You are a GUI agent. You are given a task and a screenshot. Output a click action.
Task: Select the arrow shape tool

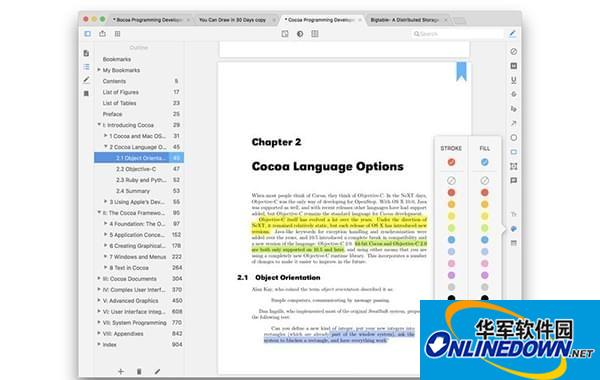pos(514,123)
